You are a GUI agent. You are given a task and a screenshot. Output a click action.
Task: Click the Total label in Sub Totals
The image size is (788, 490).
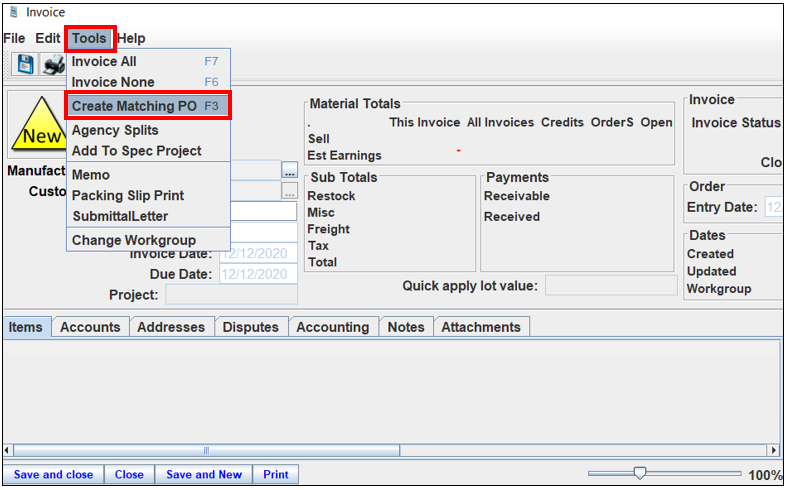(x=322, y=262)
